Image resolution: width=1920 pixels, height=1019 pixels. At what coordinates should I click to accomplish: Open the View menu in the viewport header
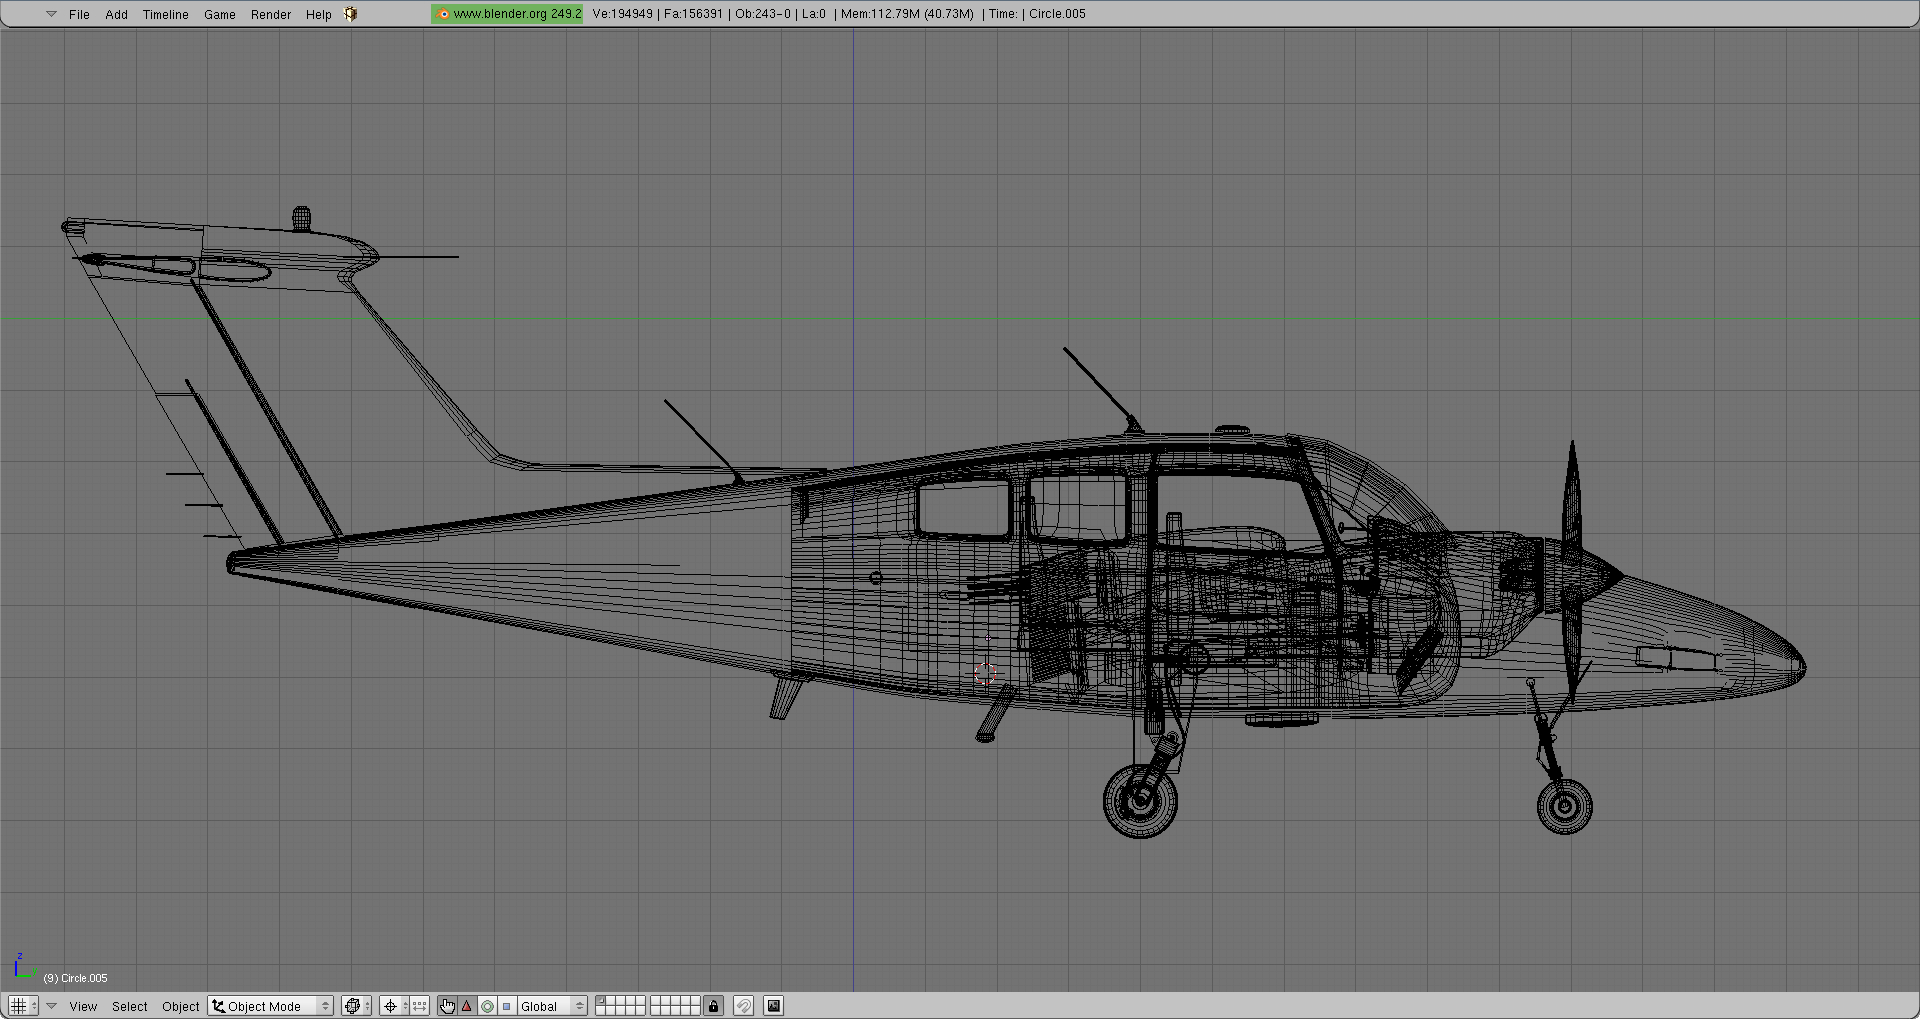click(84, 1005)
